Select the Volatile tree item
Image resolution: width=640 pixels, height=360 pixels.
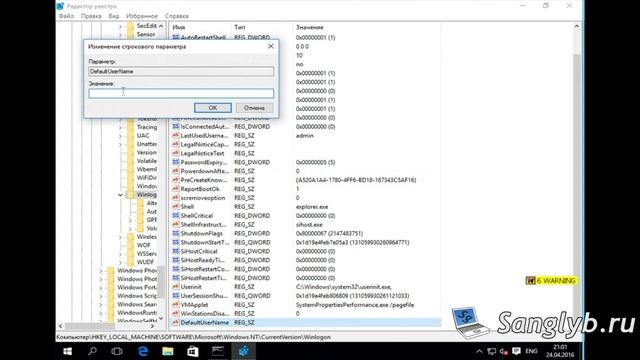(x=147, y=161)
